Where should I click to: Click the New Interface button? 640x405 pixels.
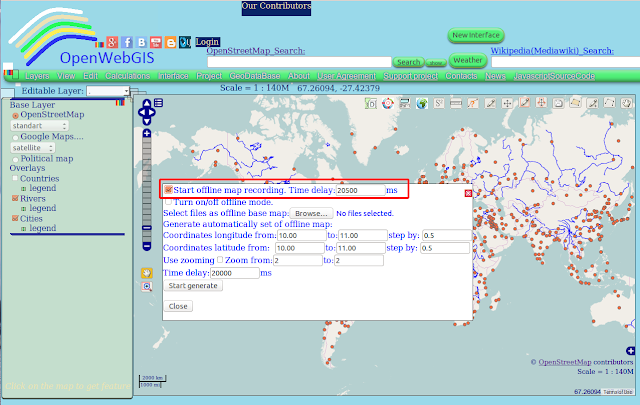(476, 36)
